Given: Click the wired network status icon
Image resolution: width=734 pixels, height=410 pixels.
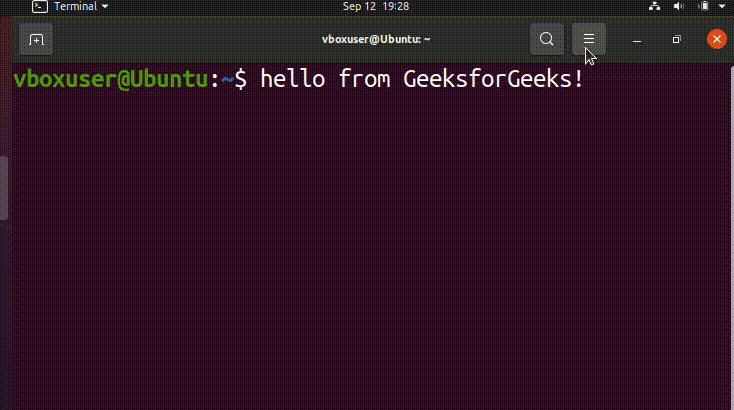Looking at the screenshot, I should pos(653,6).
